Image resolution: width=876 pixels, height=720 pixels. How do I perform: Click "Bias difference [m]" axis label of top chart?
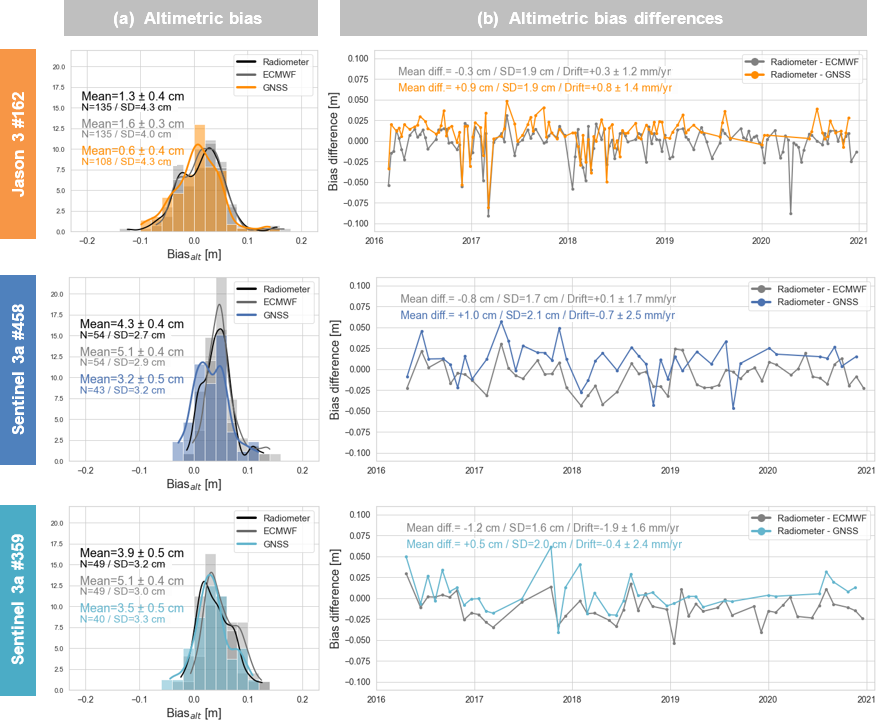point(333,142)
